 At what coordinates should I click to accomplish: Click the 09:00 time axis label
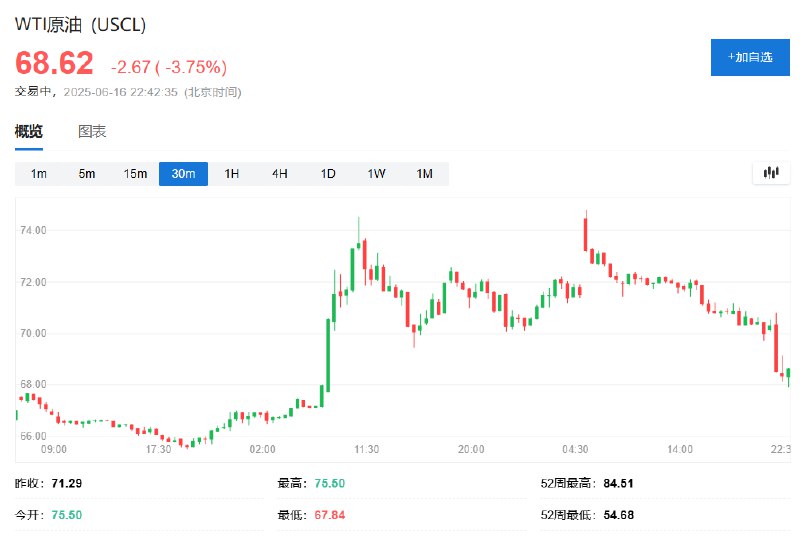54,449
